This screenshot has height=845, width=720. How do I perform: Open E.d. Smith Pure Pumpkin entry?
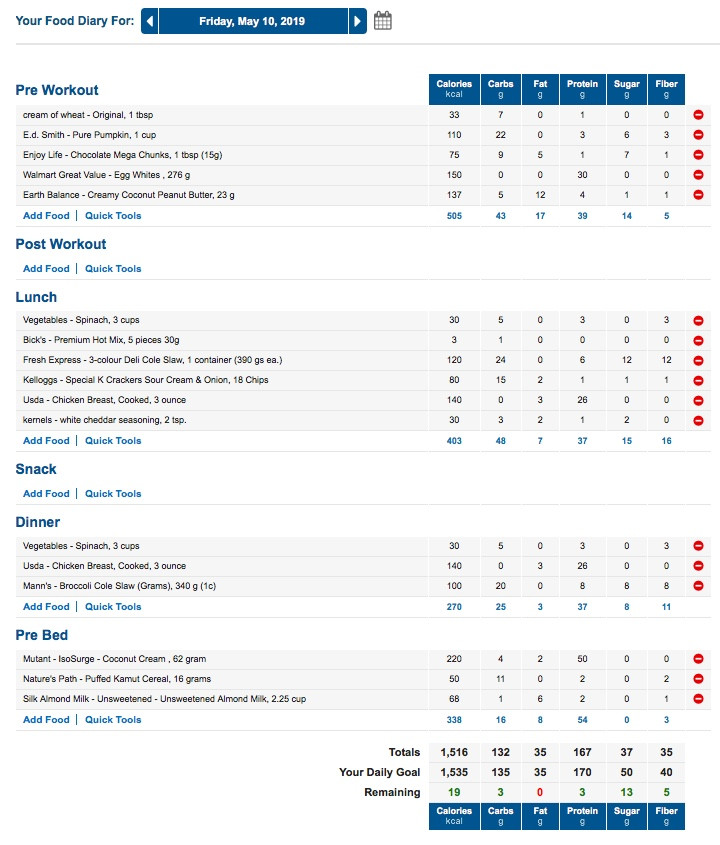click(89, 135)
